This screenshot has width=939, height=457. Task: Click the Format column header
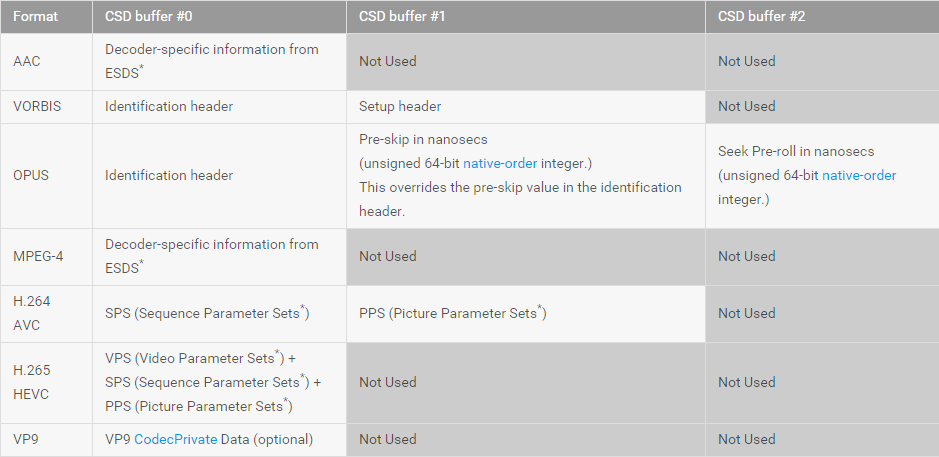click(x=46, y=17)
